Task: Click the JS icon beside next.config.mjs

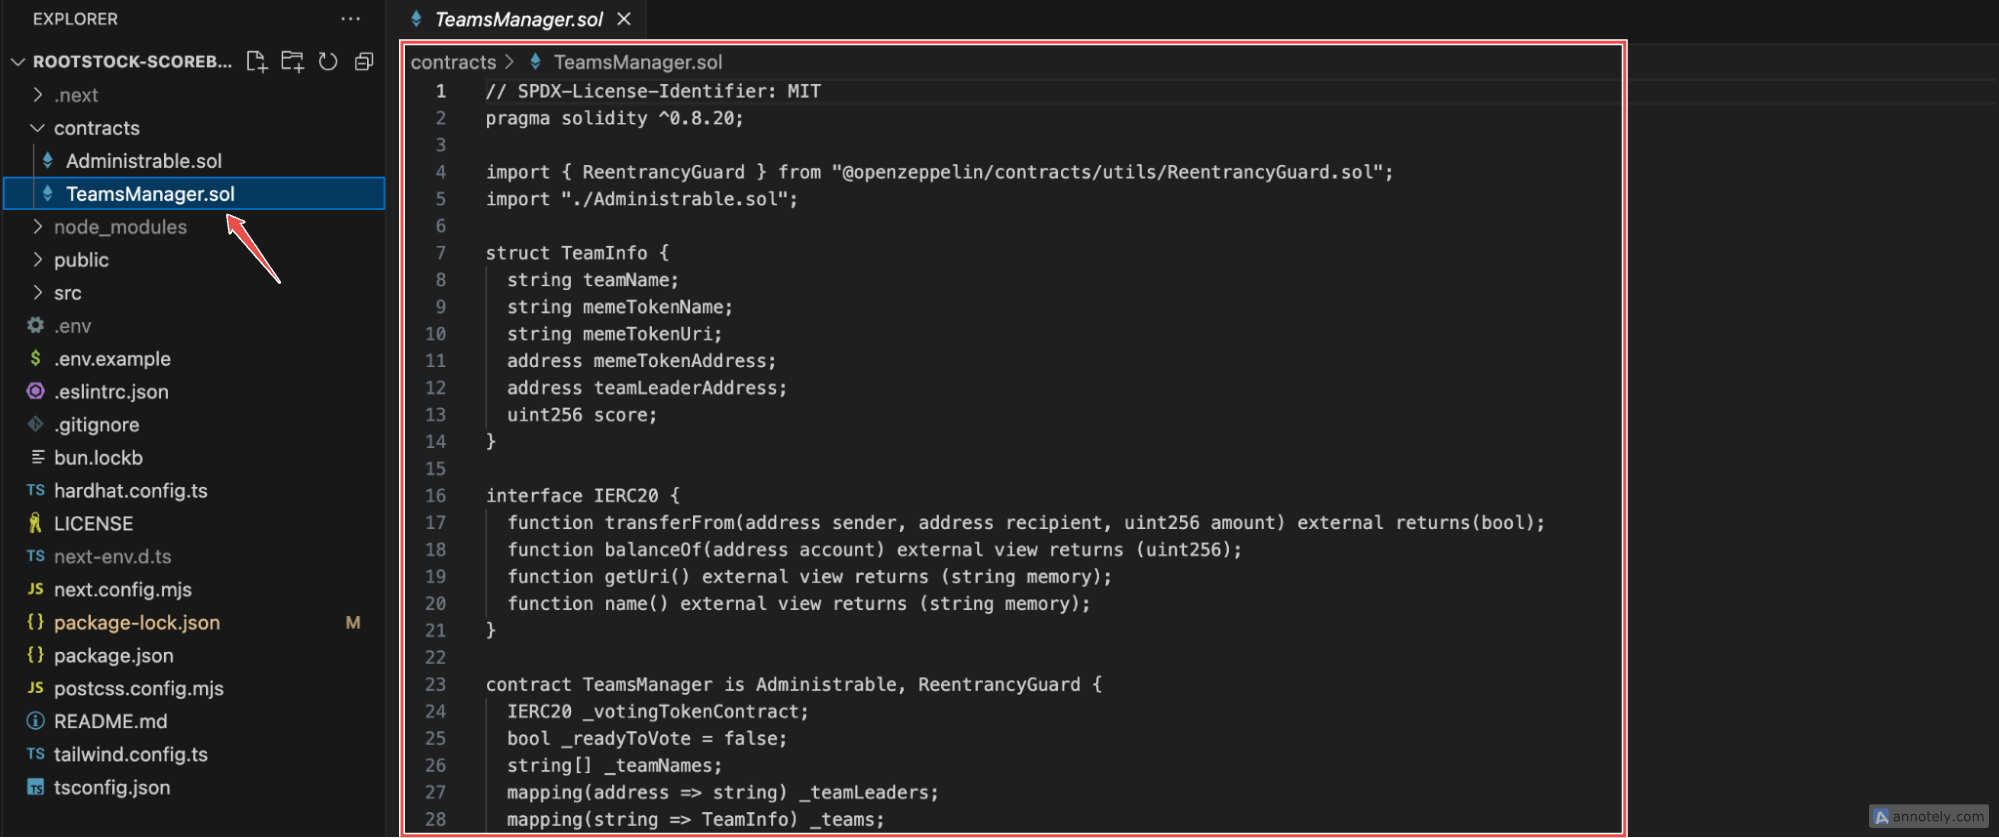Action: click(34, 589)
